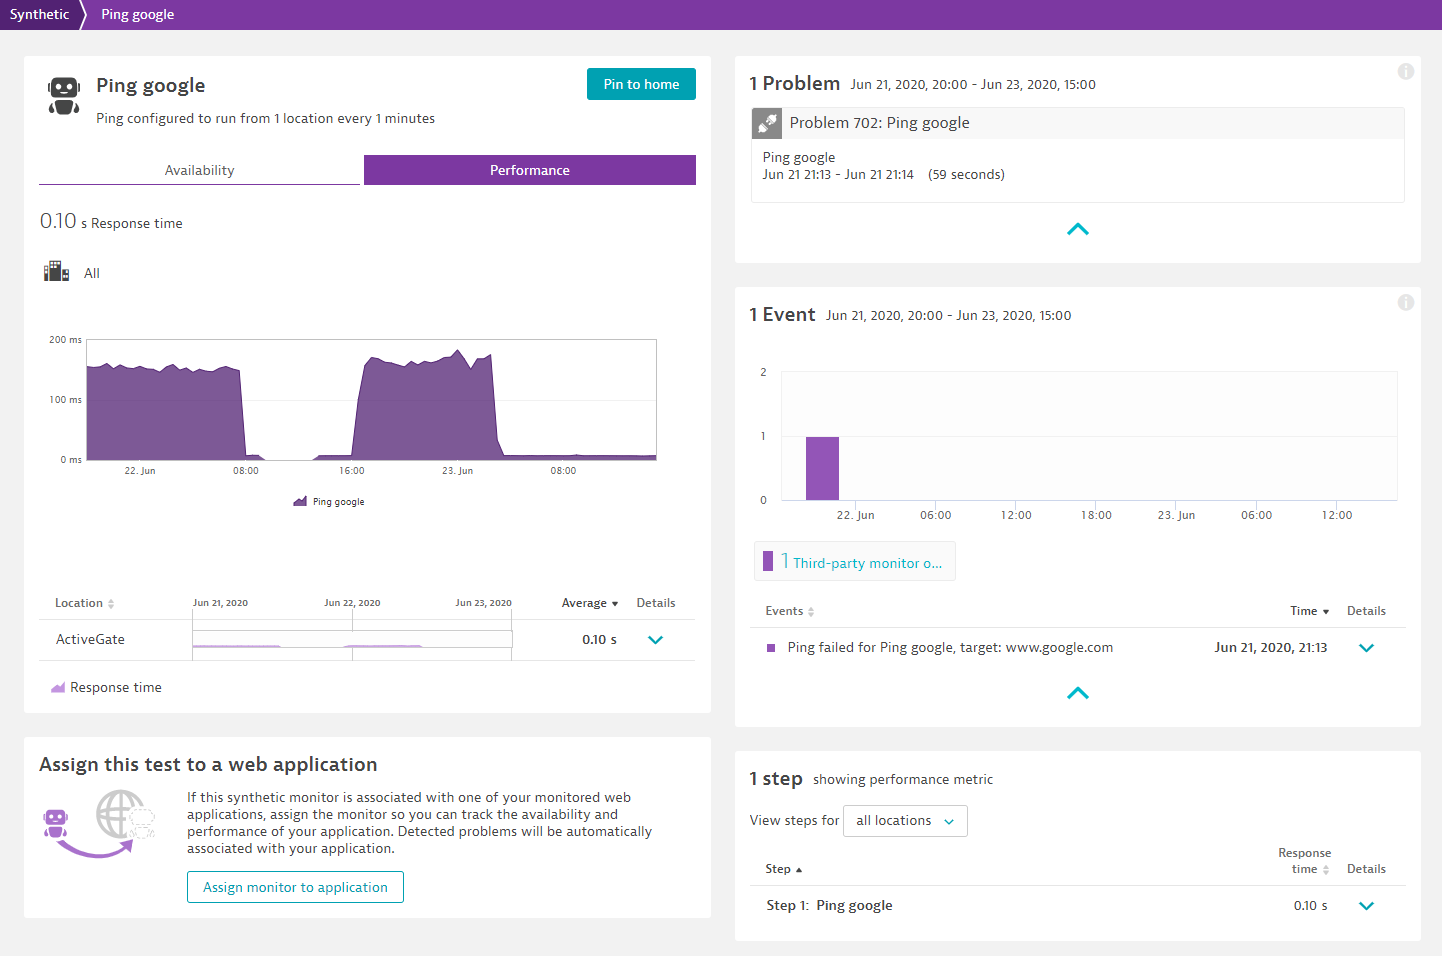
Task: Collapse the Problem panel with up chevron
Action: tap(1077, 229)
